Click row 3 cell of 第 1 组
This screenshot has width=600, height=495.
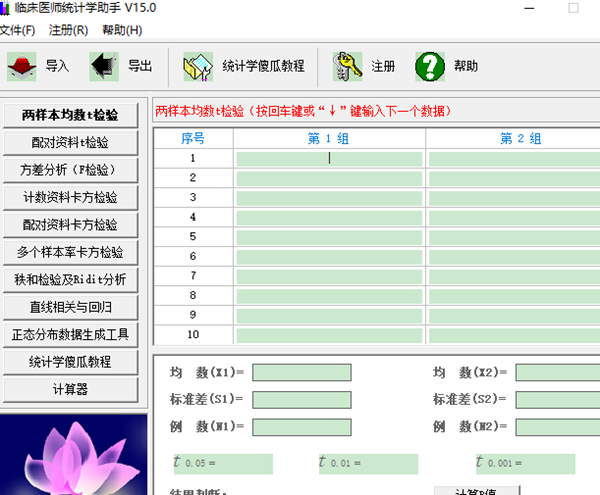(x=329, y=198)
